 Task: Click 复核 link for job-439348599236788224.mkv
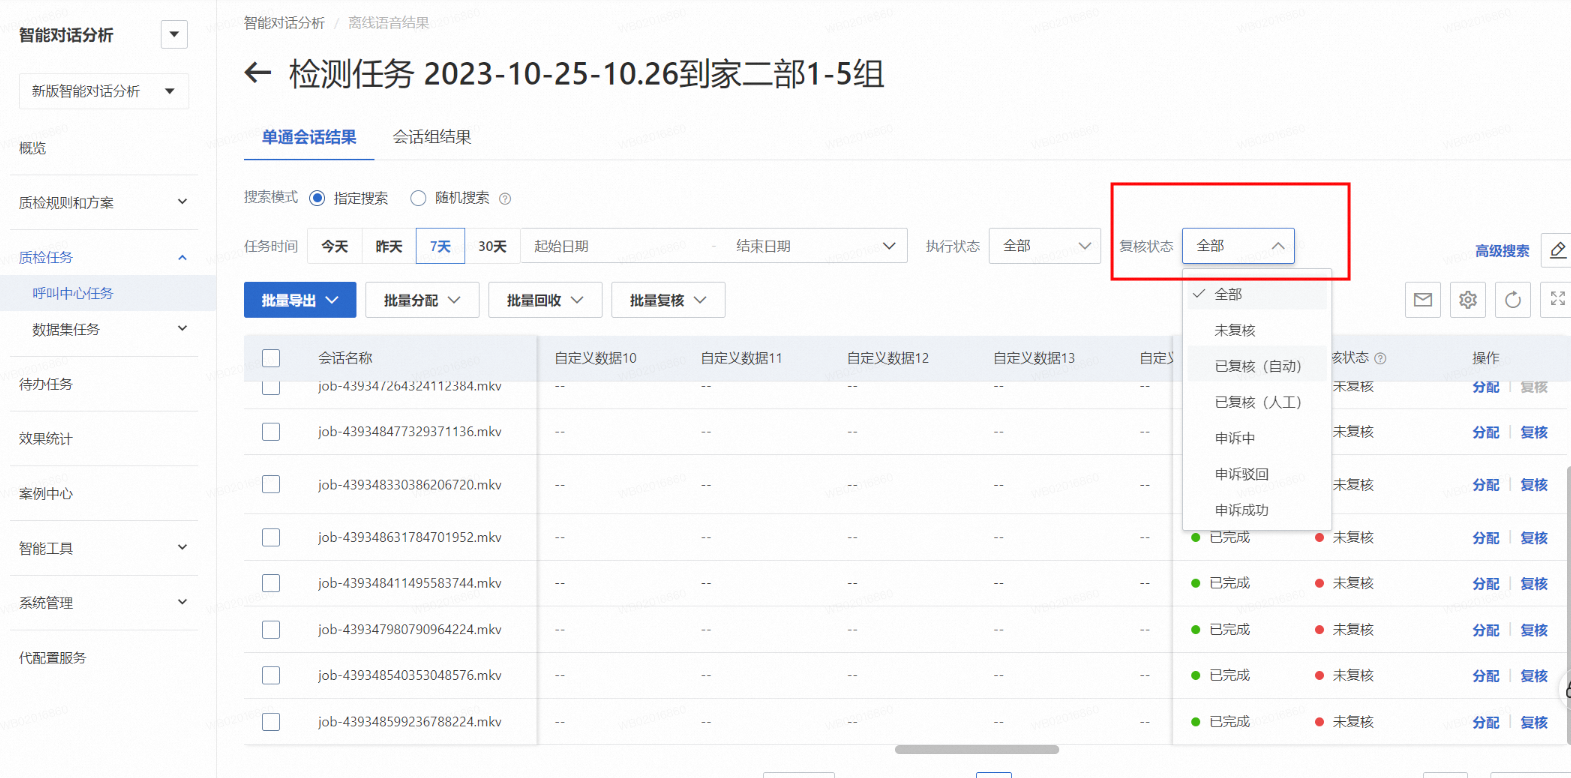click(1534, 722)
